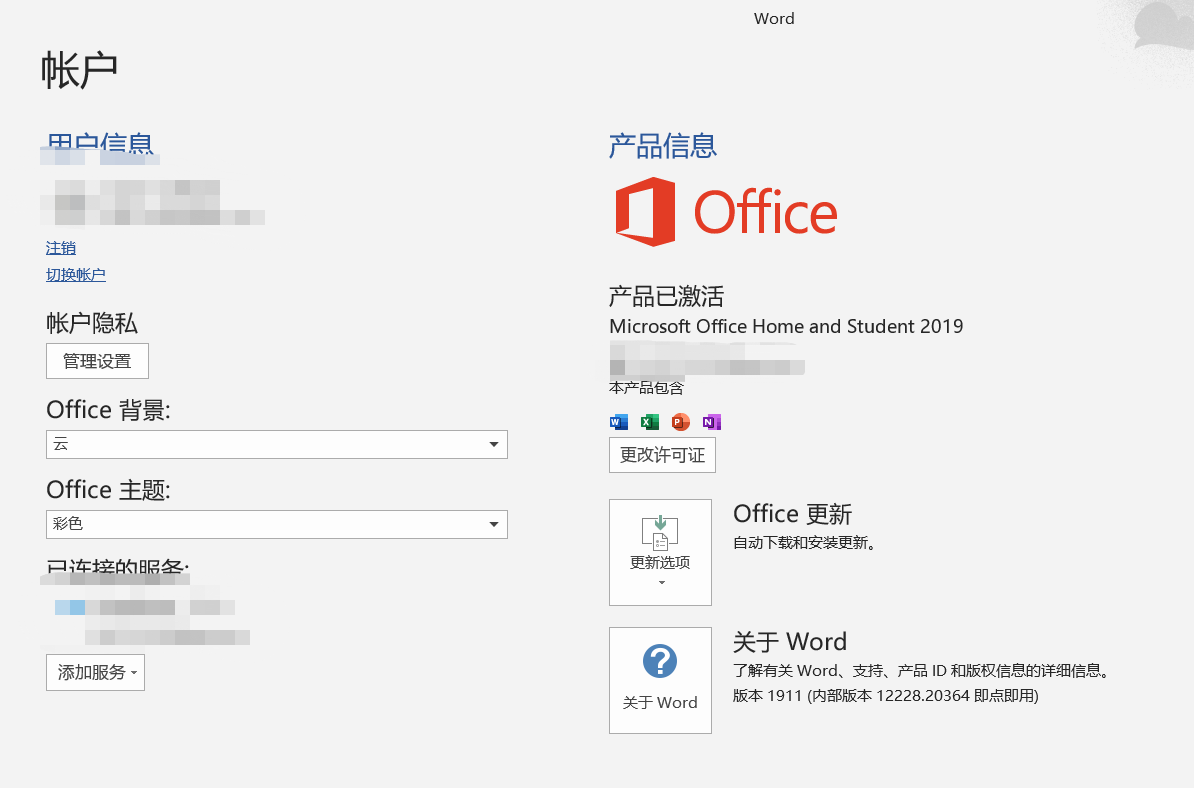
Task: Click the Word app icon under 本产品包含
Action: (619, 422)
